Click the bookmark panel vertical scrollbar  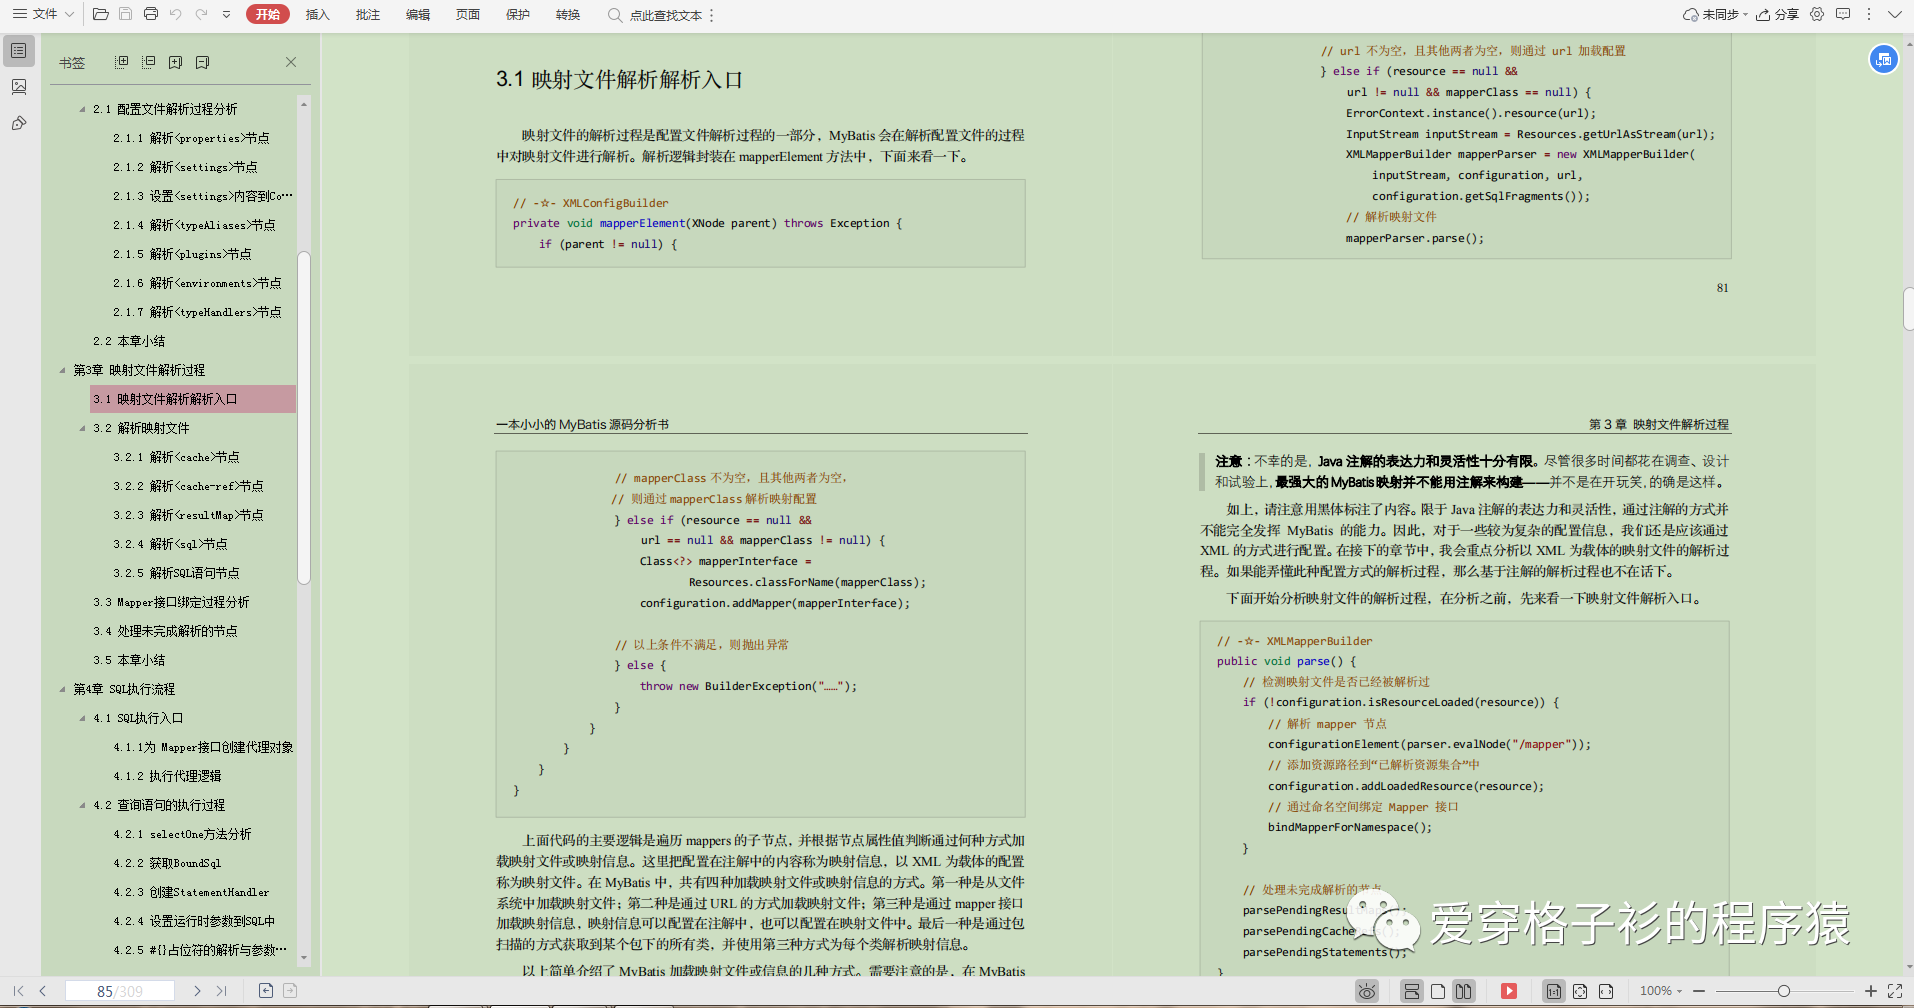[304, 417]
